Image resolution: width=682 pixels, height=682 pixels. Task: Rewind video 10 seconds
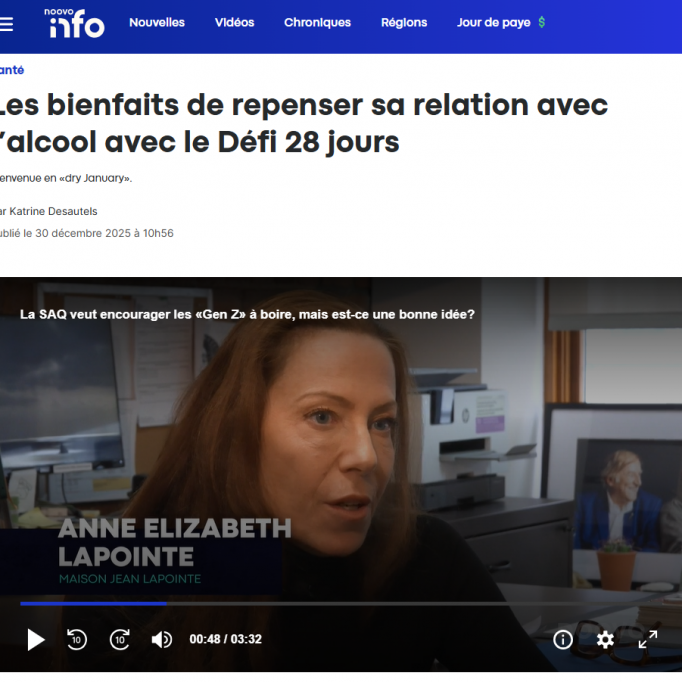point(77,639)
